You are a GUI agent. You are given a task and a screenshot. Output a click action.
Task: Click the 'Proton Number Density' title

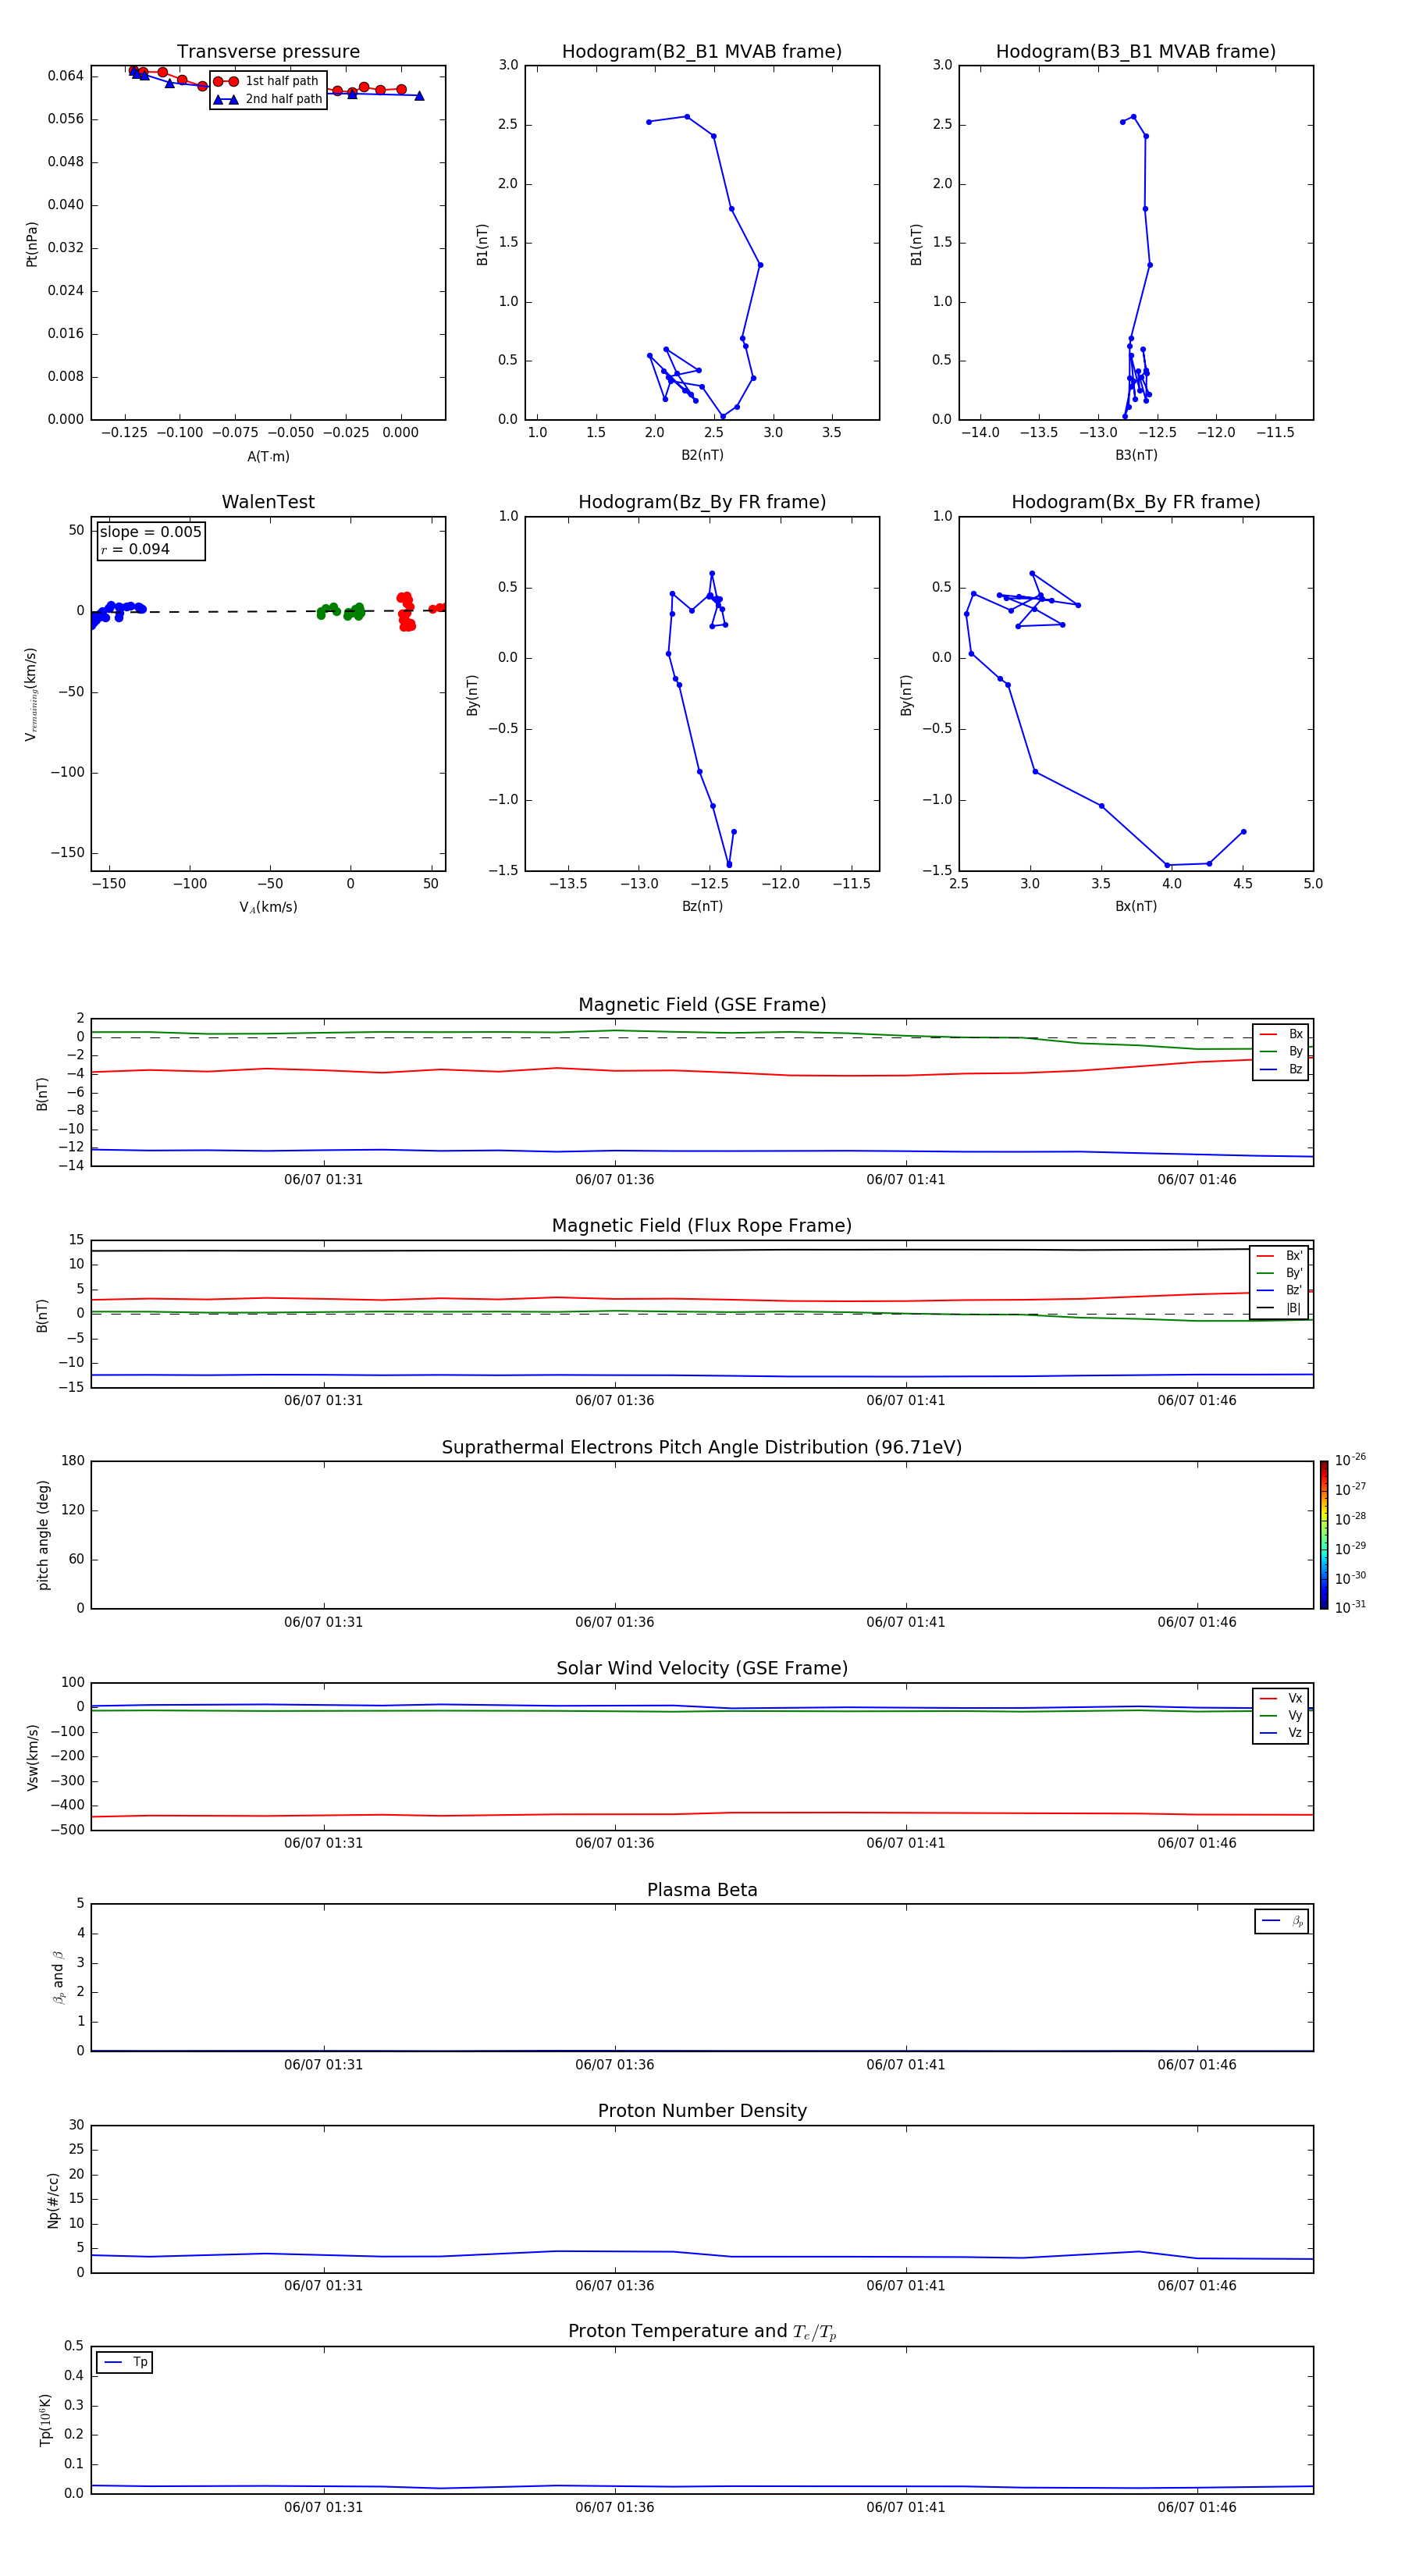tap(702, 2112)
